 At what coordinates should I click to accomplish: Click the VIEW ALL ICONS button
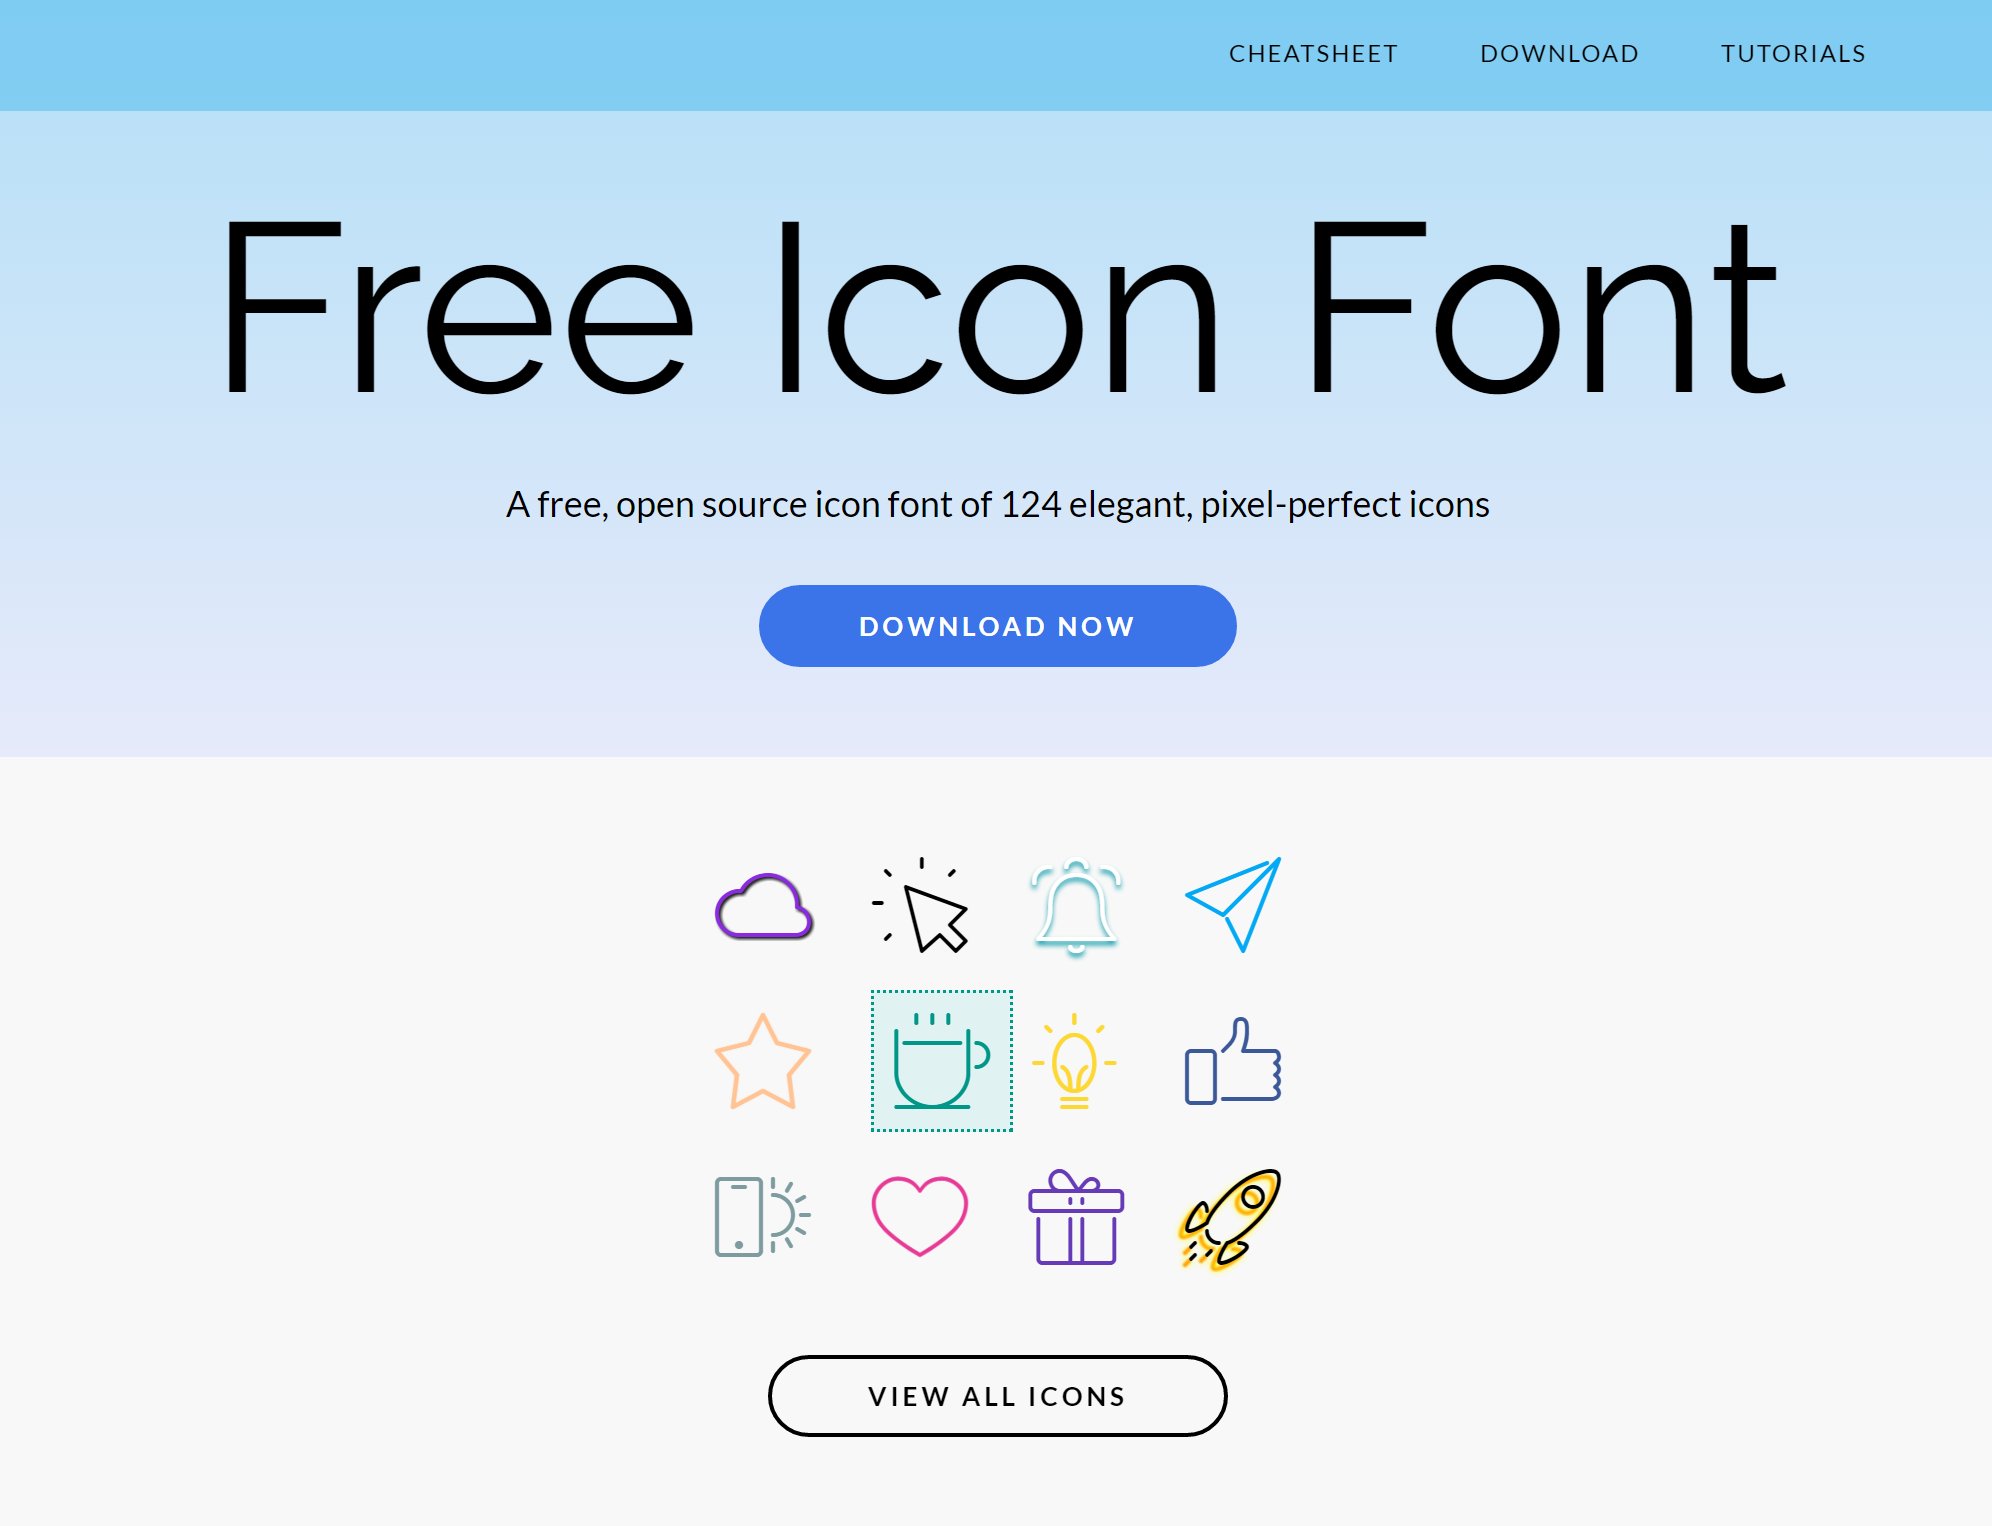tap(995, 1395)
